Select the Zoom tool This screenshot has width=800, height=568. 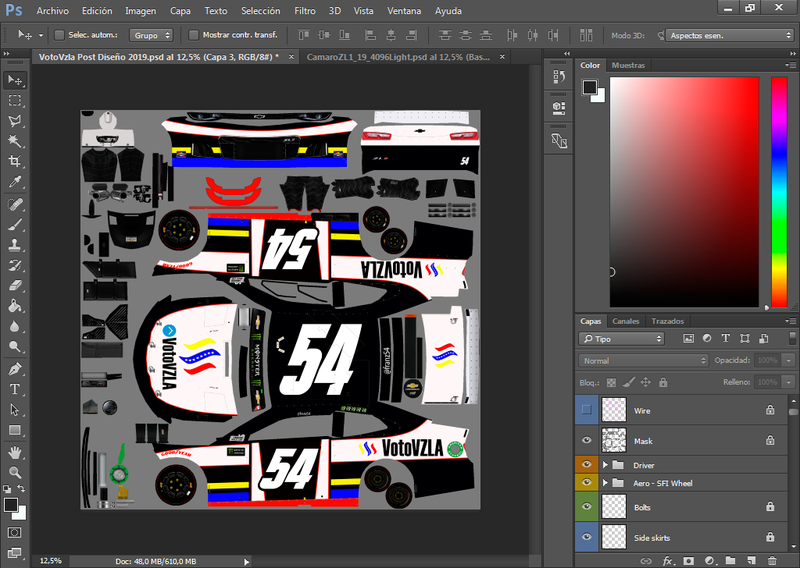click(15, 473)
